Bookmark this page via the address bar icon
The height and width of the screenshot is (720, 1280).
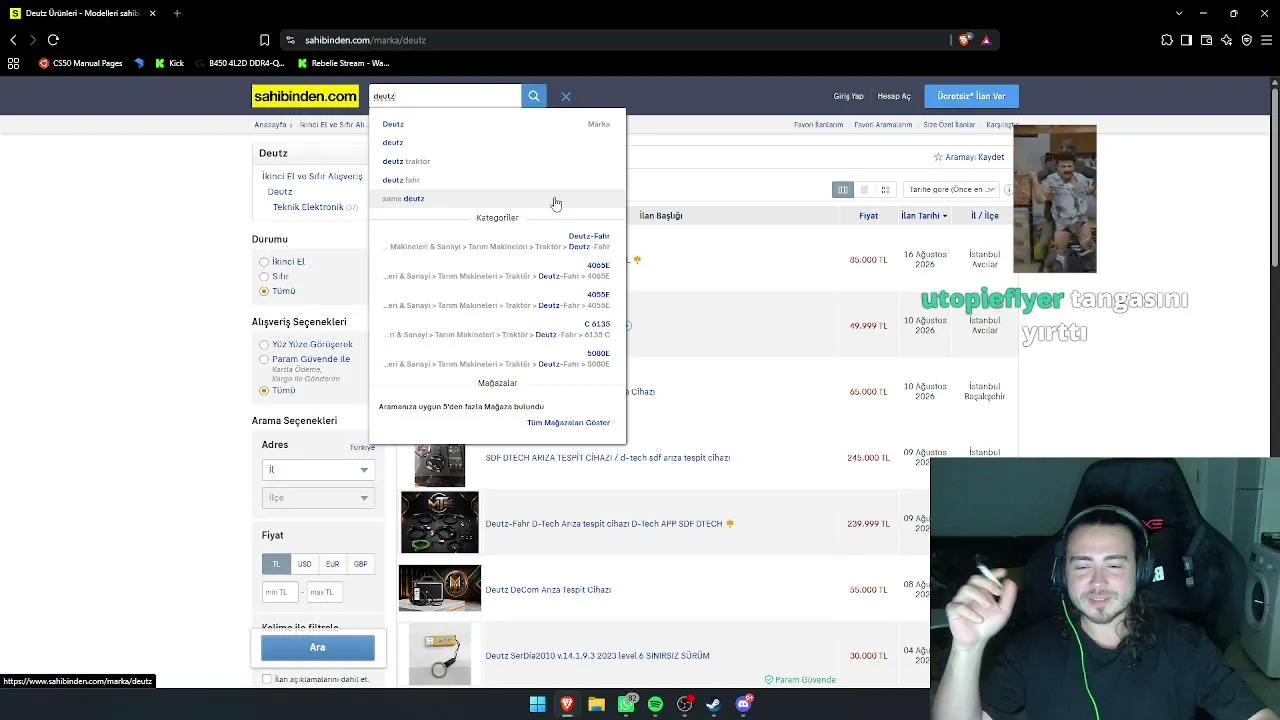(x=264, y=40)
